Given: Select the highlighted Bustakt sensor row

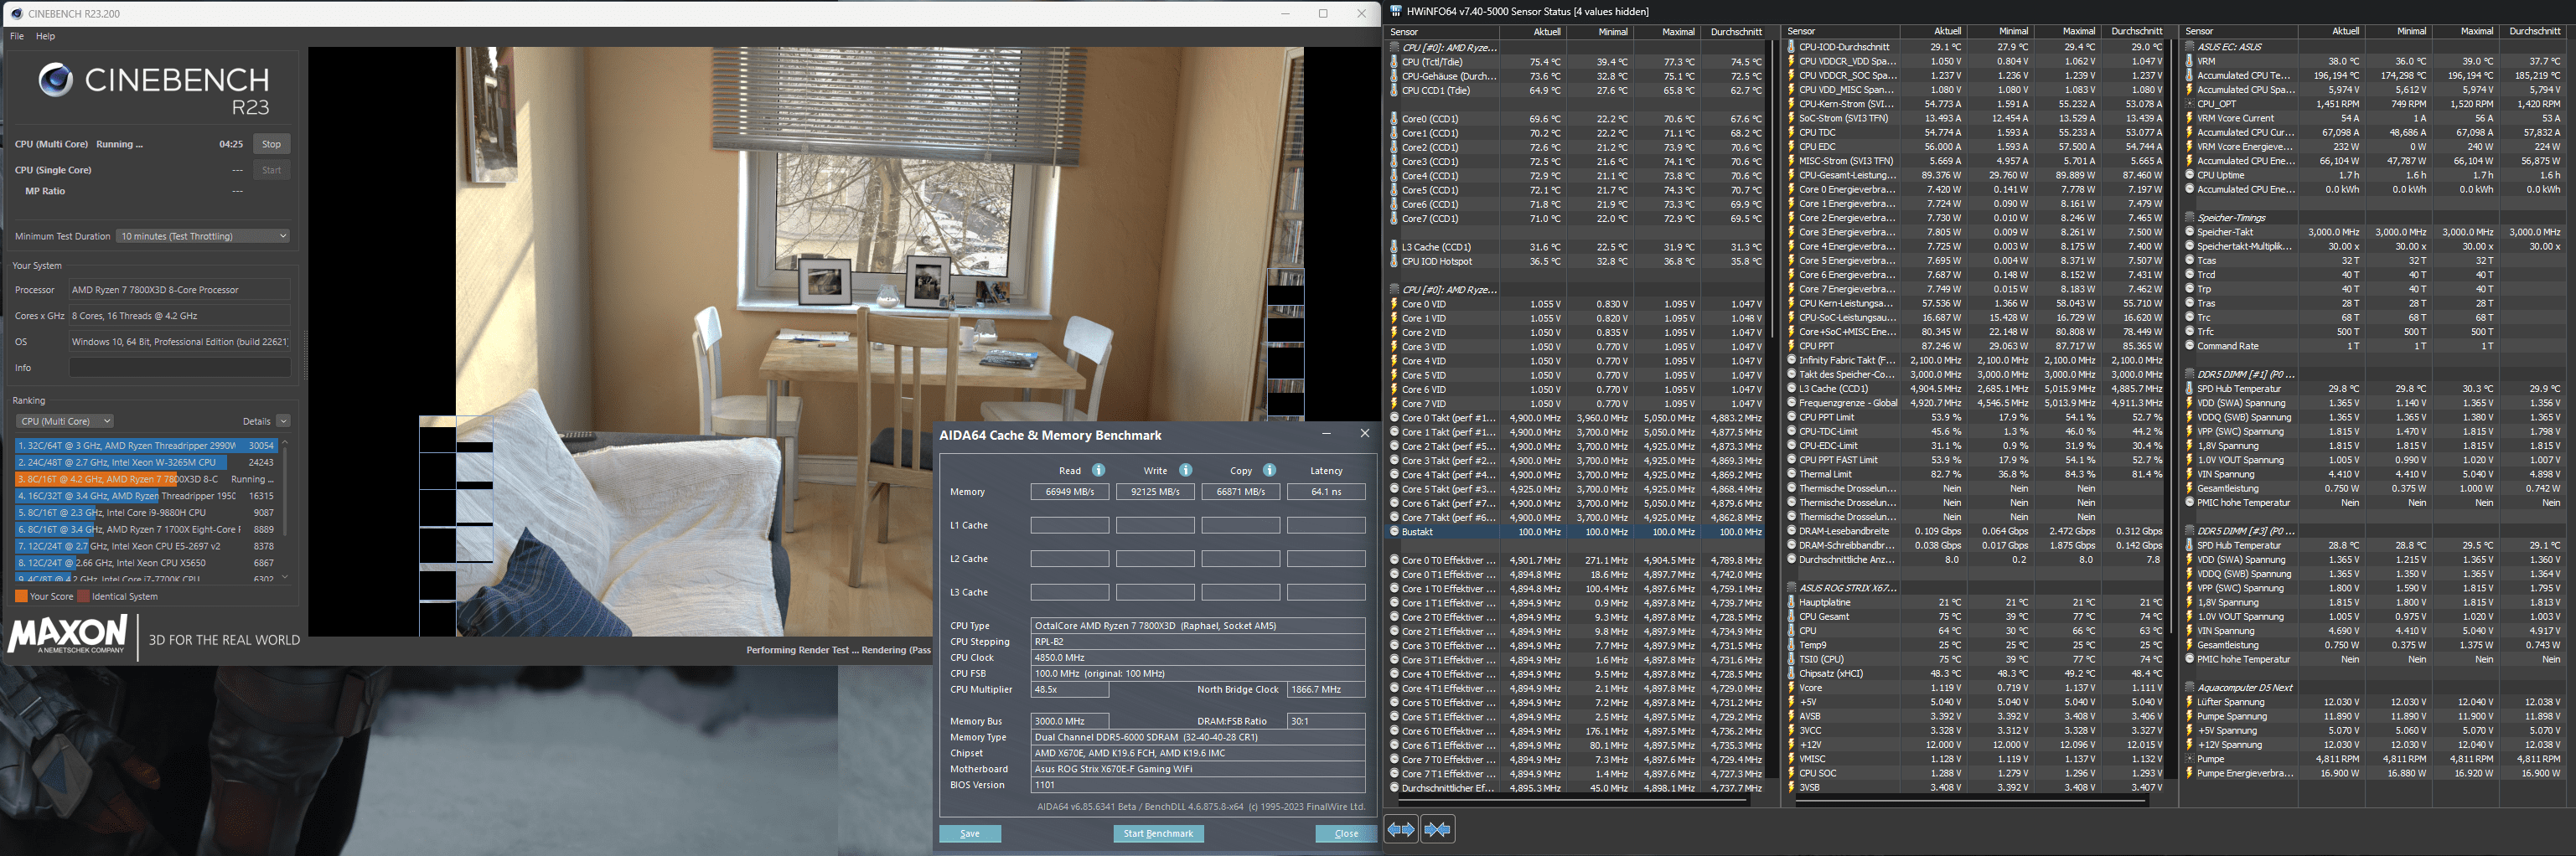Looking at the screenshot, I should pyautogui.click(x=1576, y=532).
